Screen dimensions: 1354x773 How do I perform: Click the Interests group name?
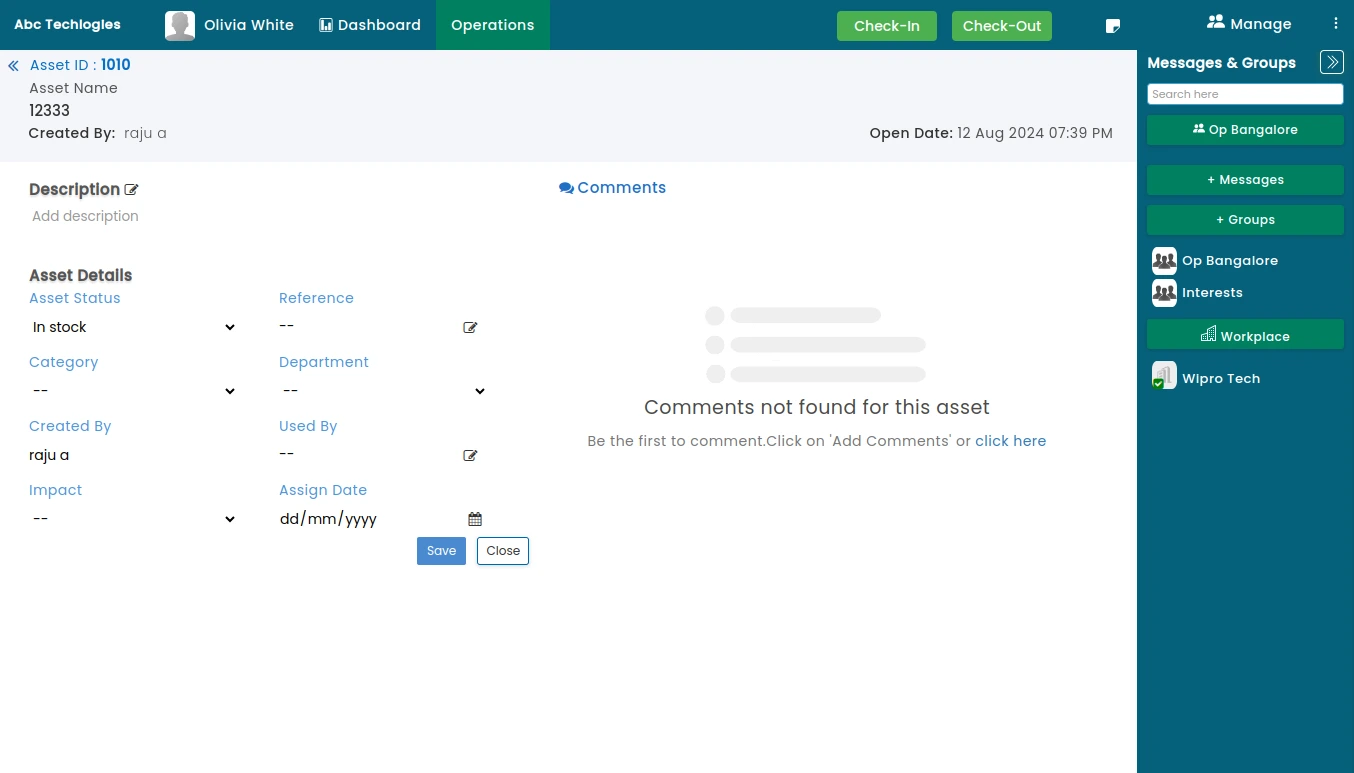tap(1212, 293)
